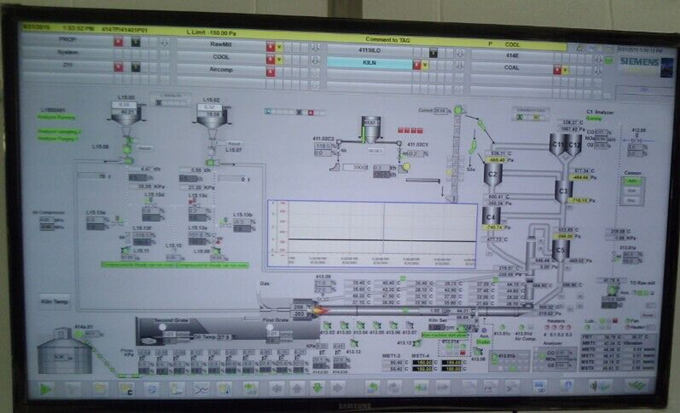Click the Siemens logo in top right

636,61
